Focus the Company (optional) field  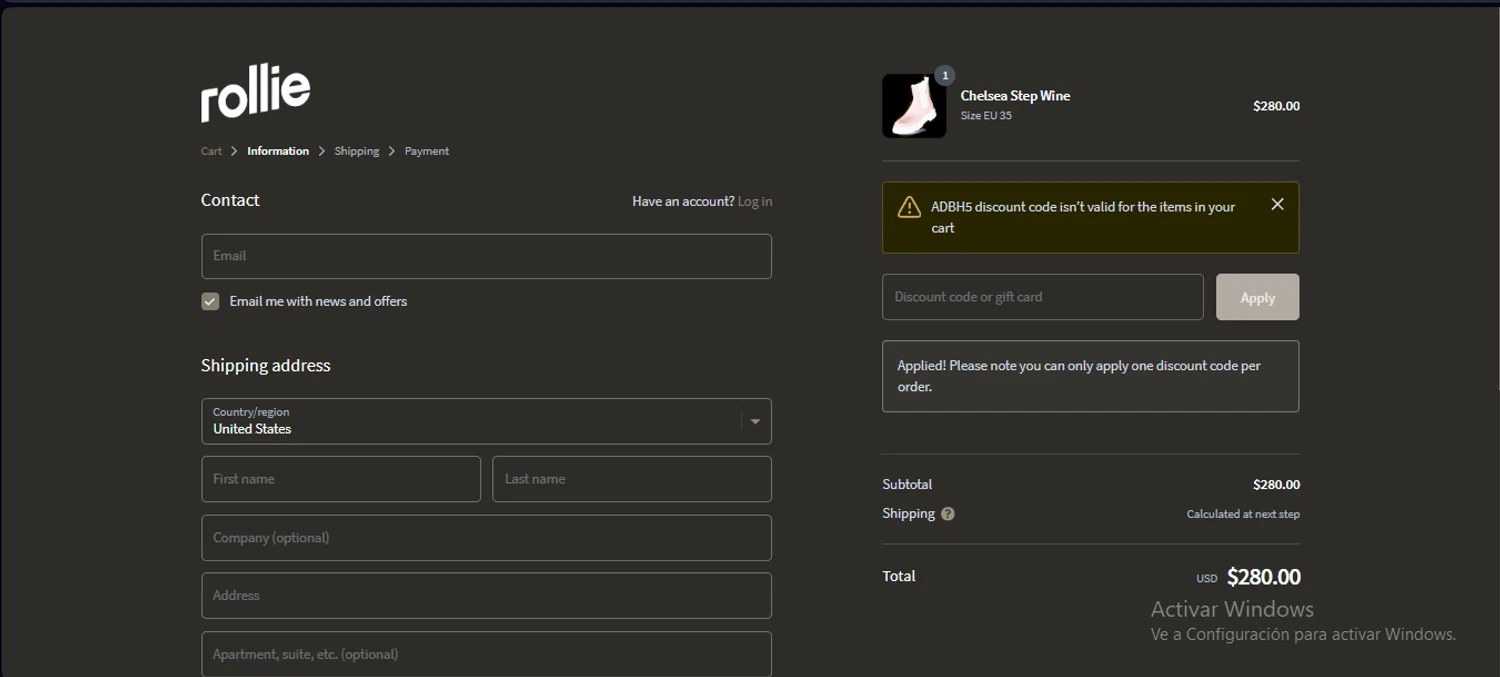486,538
